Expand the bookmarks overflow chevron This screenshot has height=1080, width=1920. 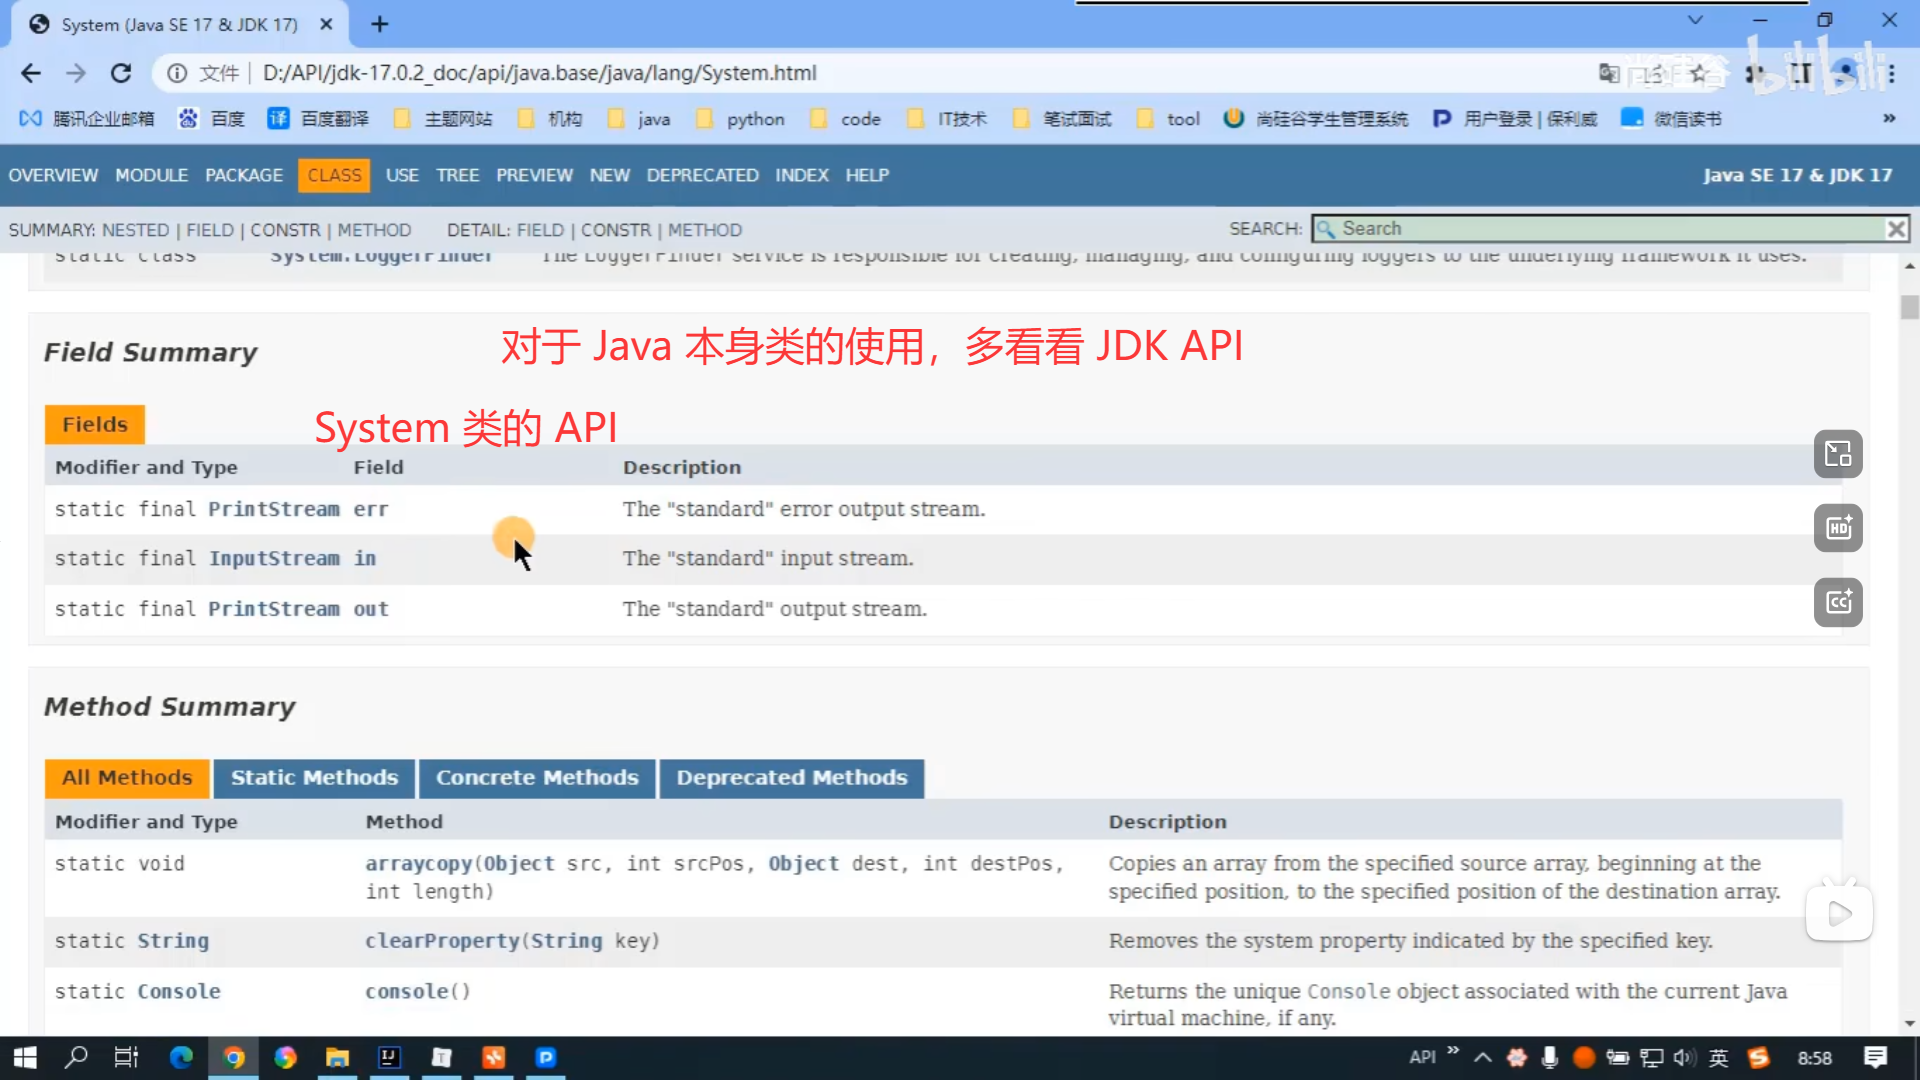click(x=1888, y=118)
